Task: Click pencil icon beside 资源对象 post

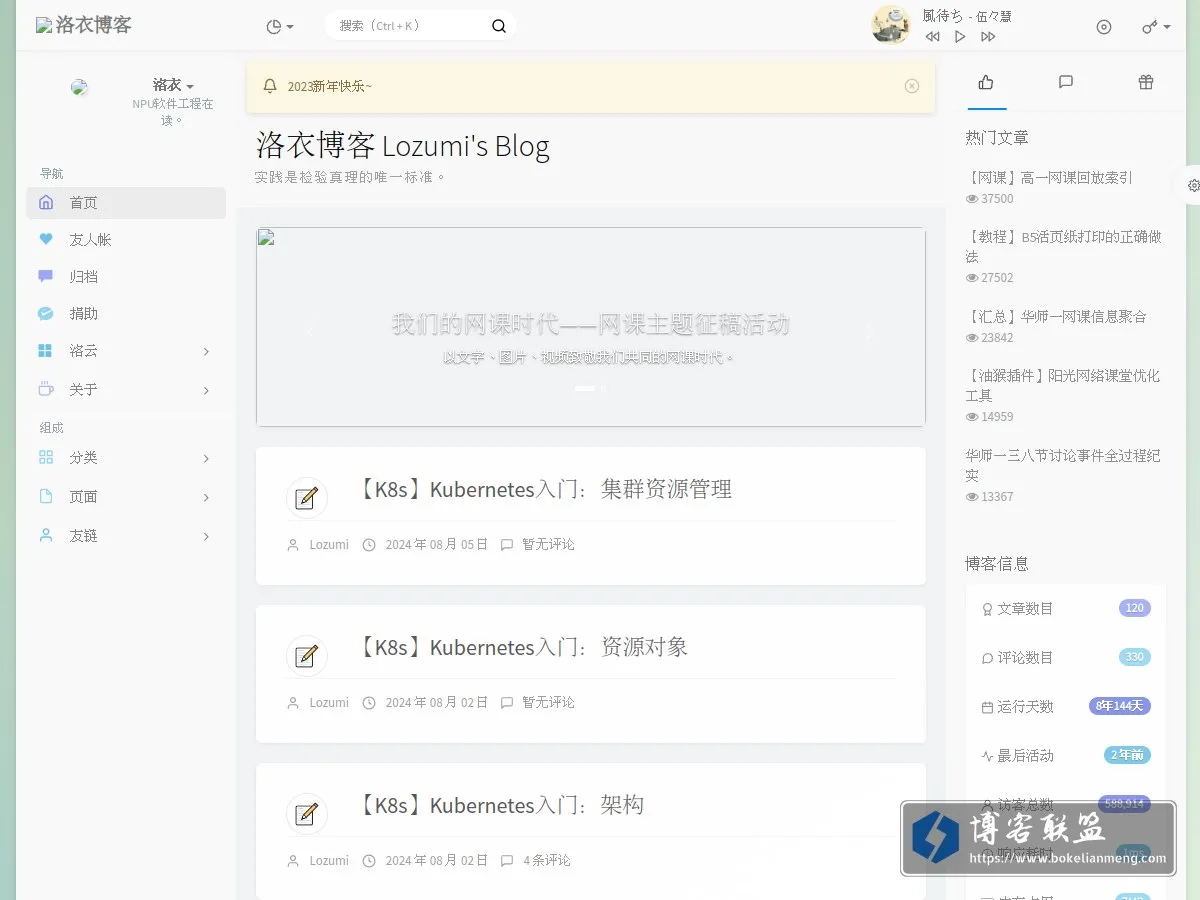Action: (x=307, y=656)
